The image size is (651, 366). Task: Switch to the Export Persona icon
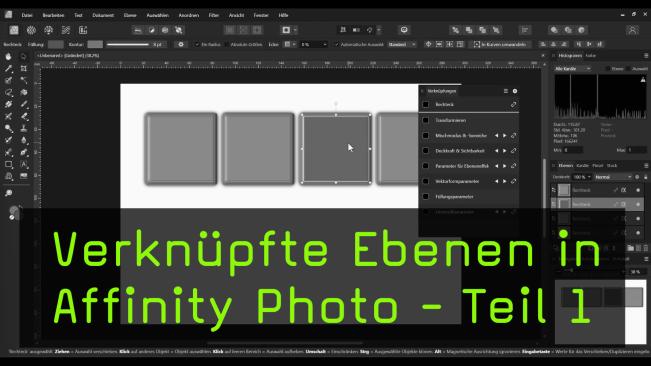click(83, 30)
